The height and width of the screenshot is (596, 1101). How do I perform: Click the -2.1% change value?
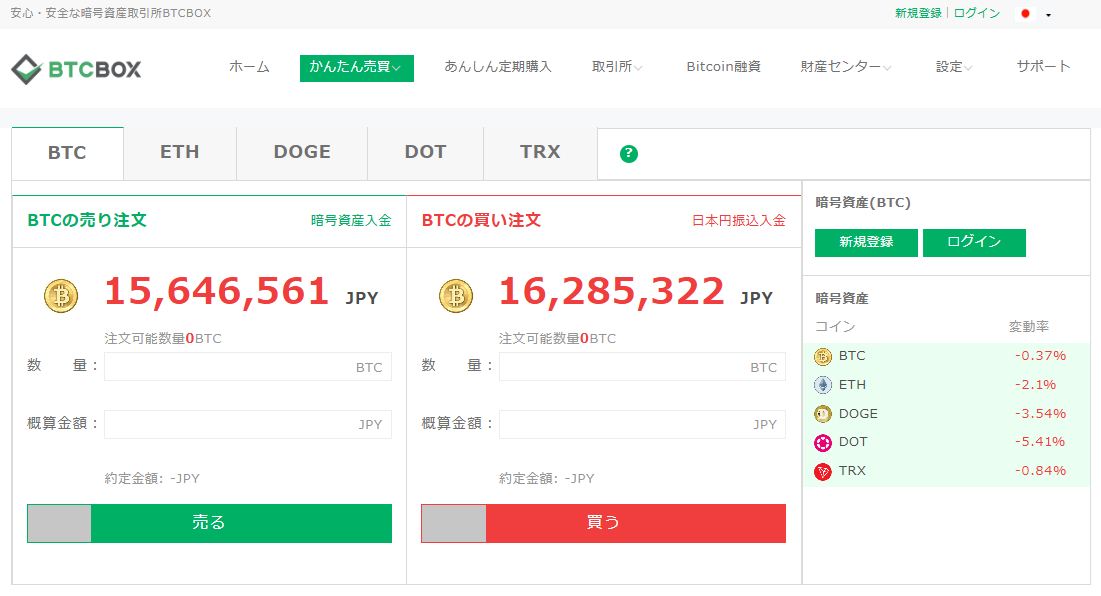click(x=1035, y=385)
